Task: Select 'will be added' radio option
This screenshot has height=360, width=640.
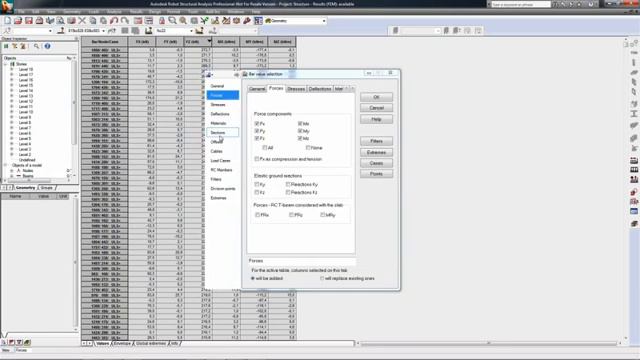Action: click(253, 278)
